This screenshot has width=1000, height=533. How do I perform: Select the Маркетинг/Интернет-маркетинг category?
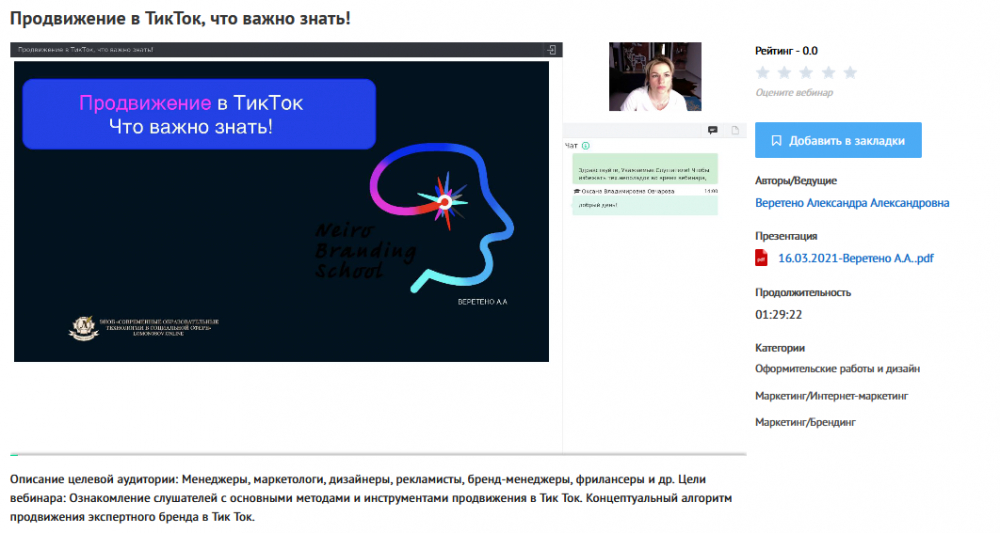(x=831, y=396)
